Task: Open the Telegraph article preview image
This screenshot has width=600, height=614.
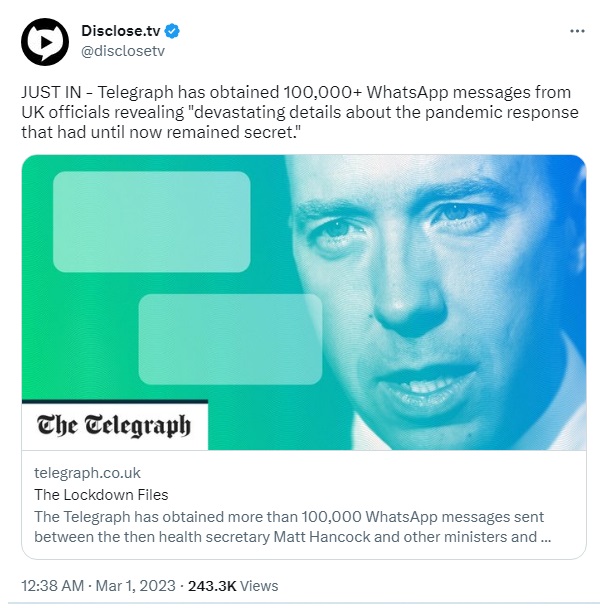Action: 304,302
